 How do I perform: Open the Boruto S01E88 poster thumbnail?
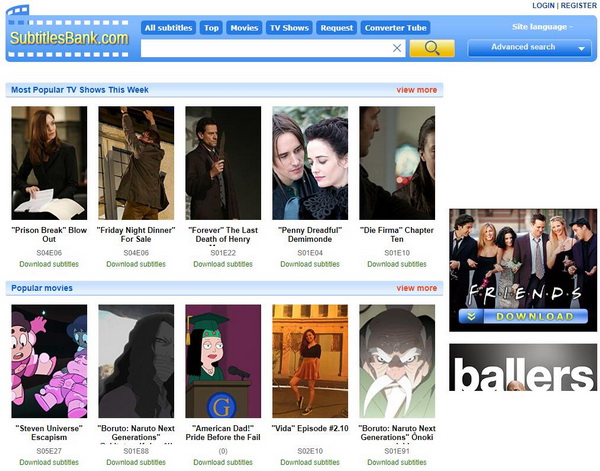(x=136, y=361)
